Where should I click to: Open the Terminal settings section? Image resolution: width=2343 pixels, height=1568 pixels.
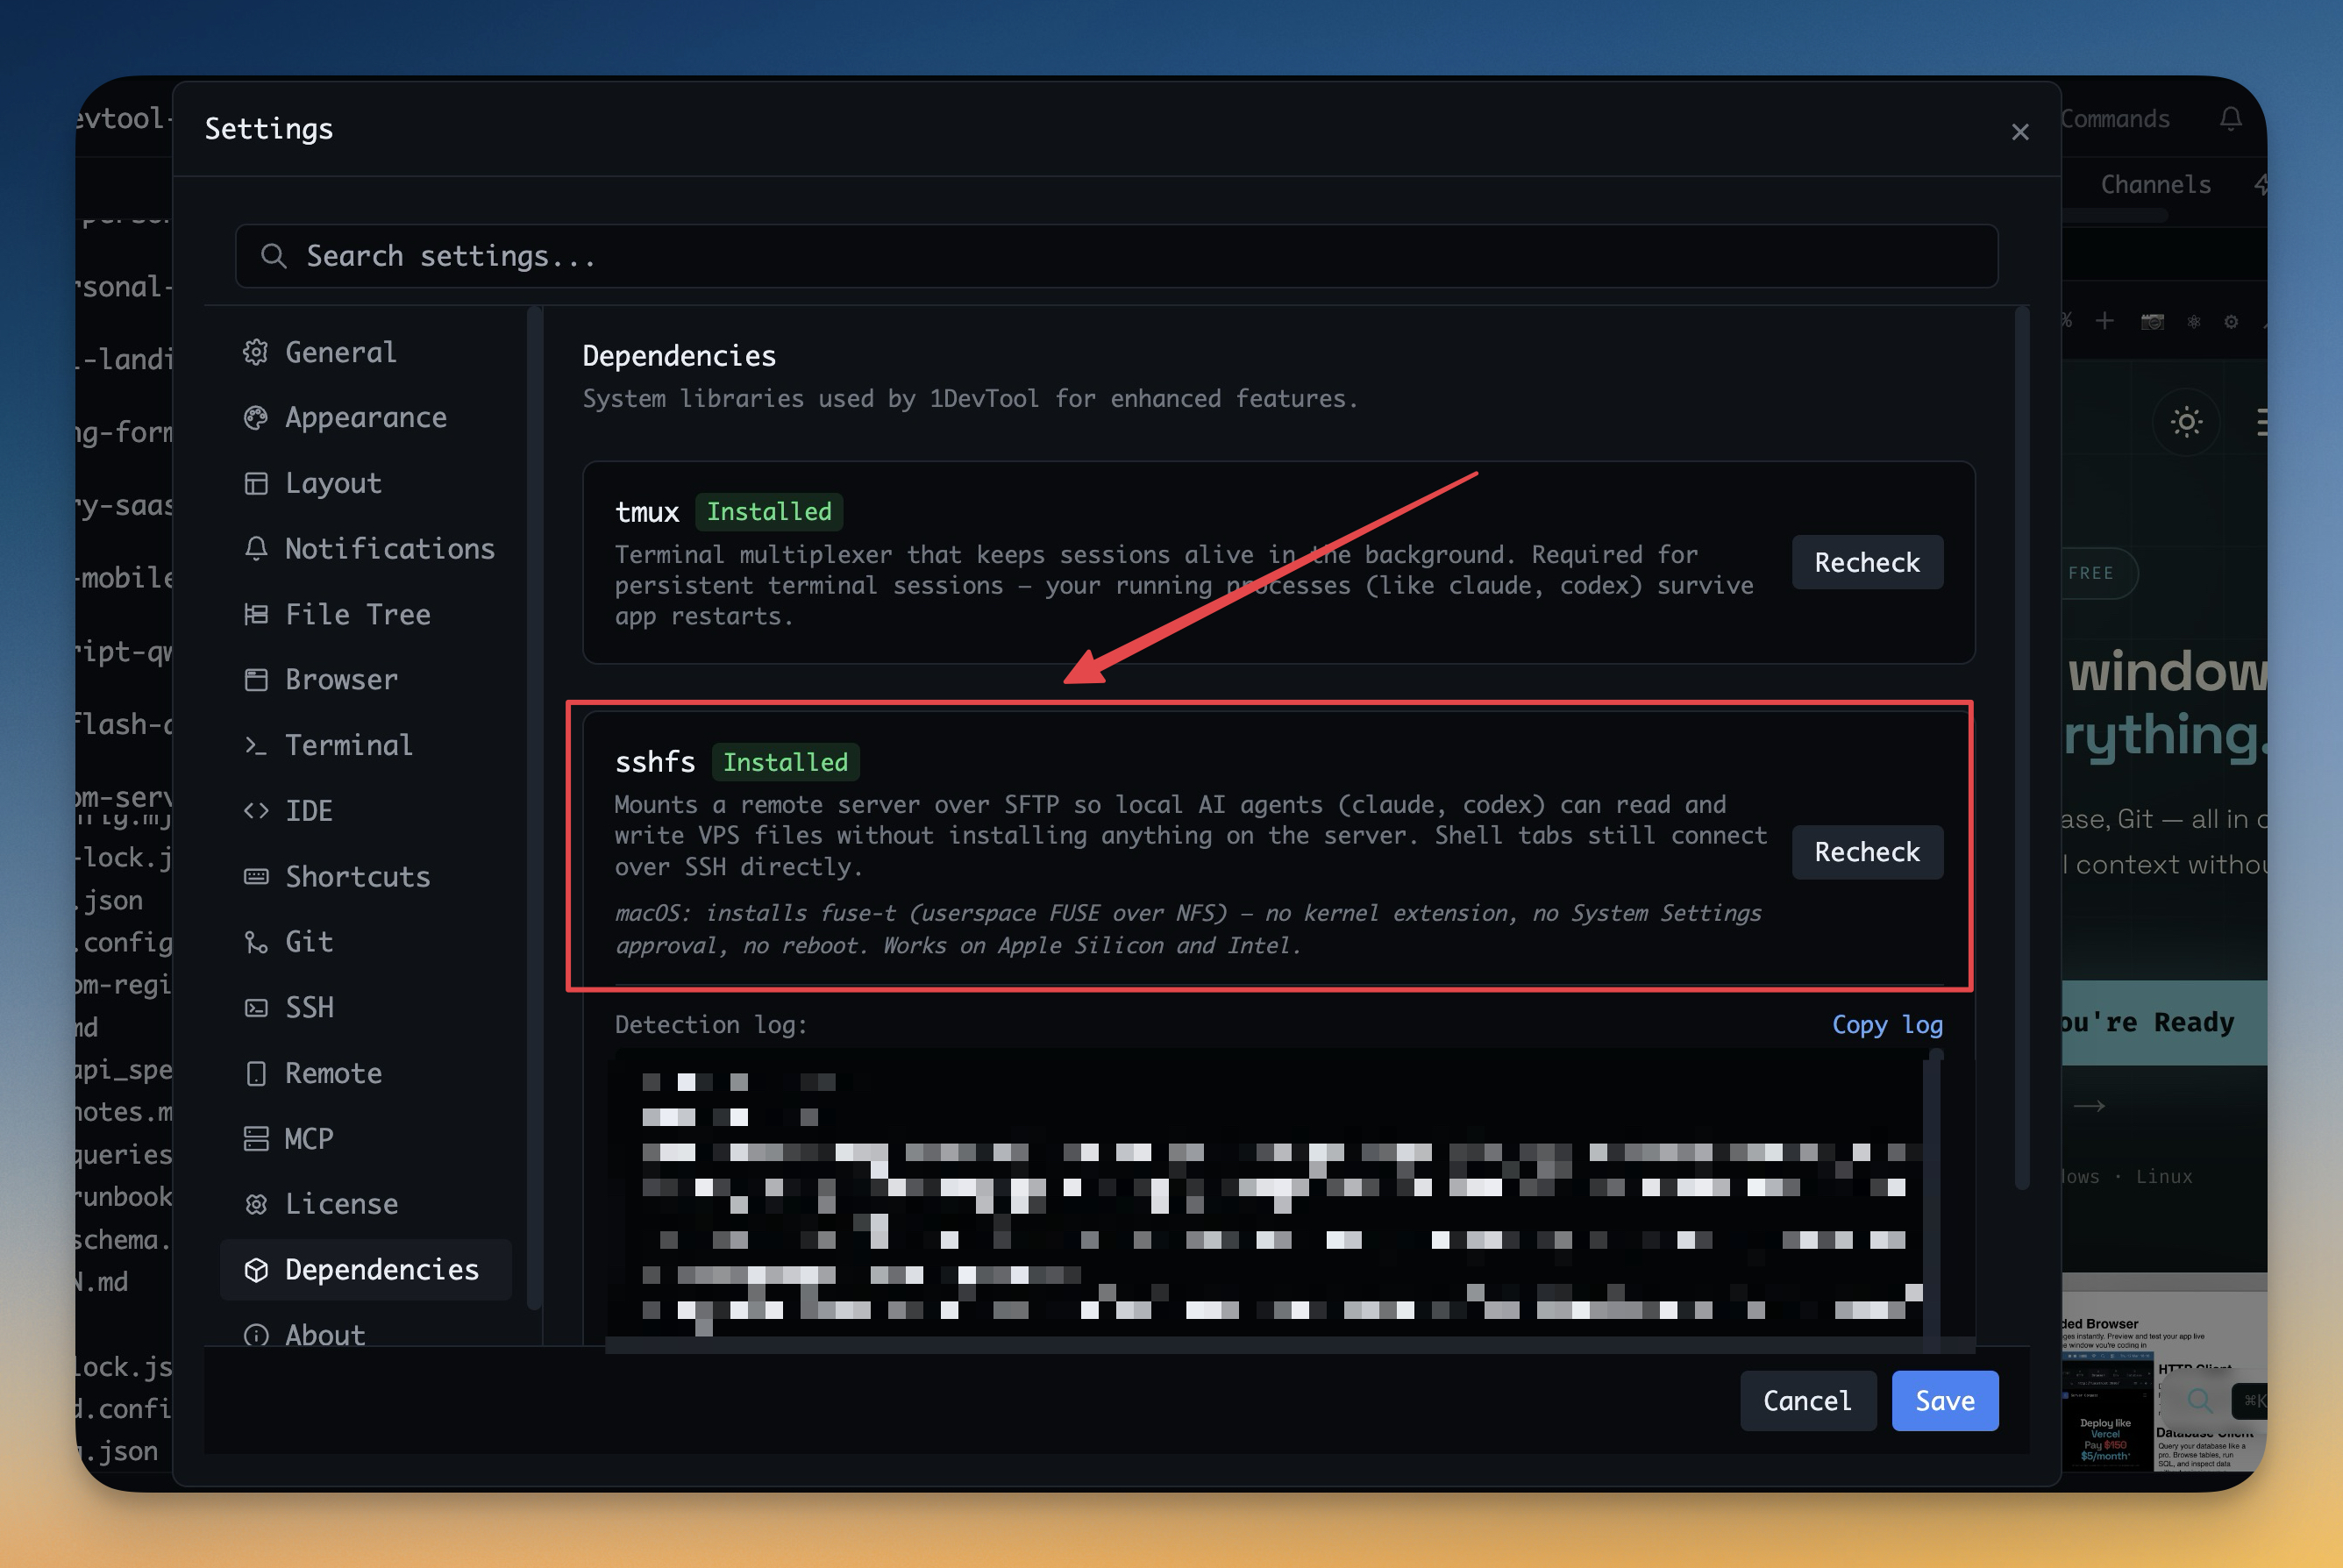(348, 745)
